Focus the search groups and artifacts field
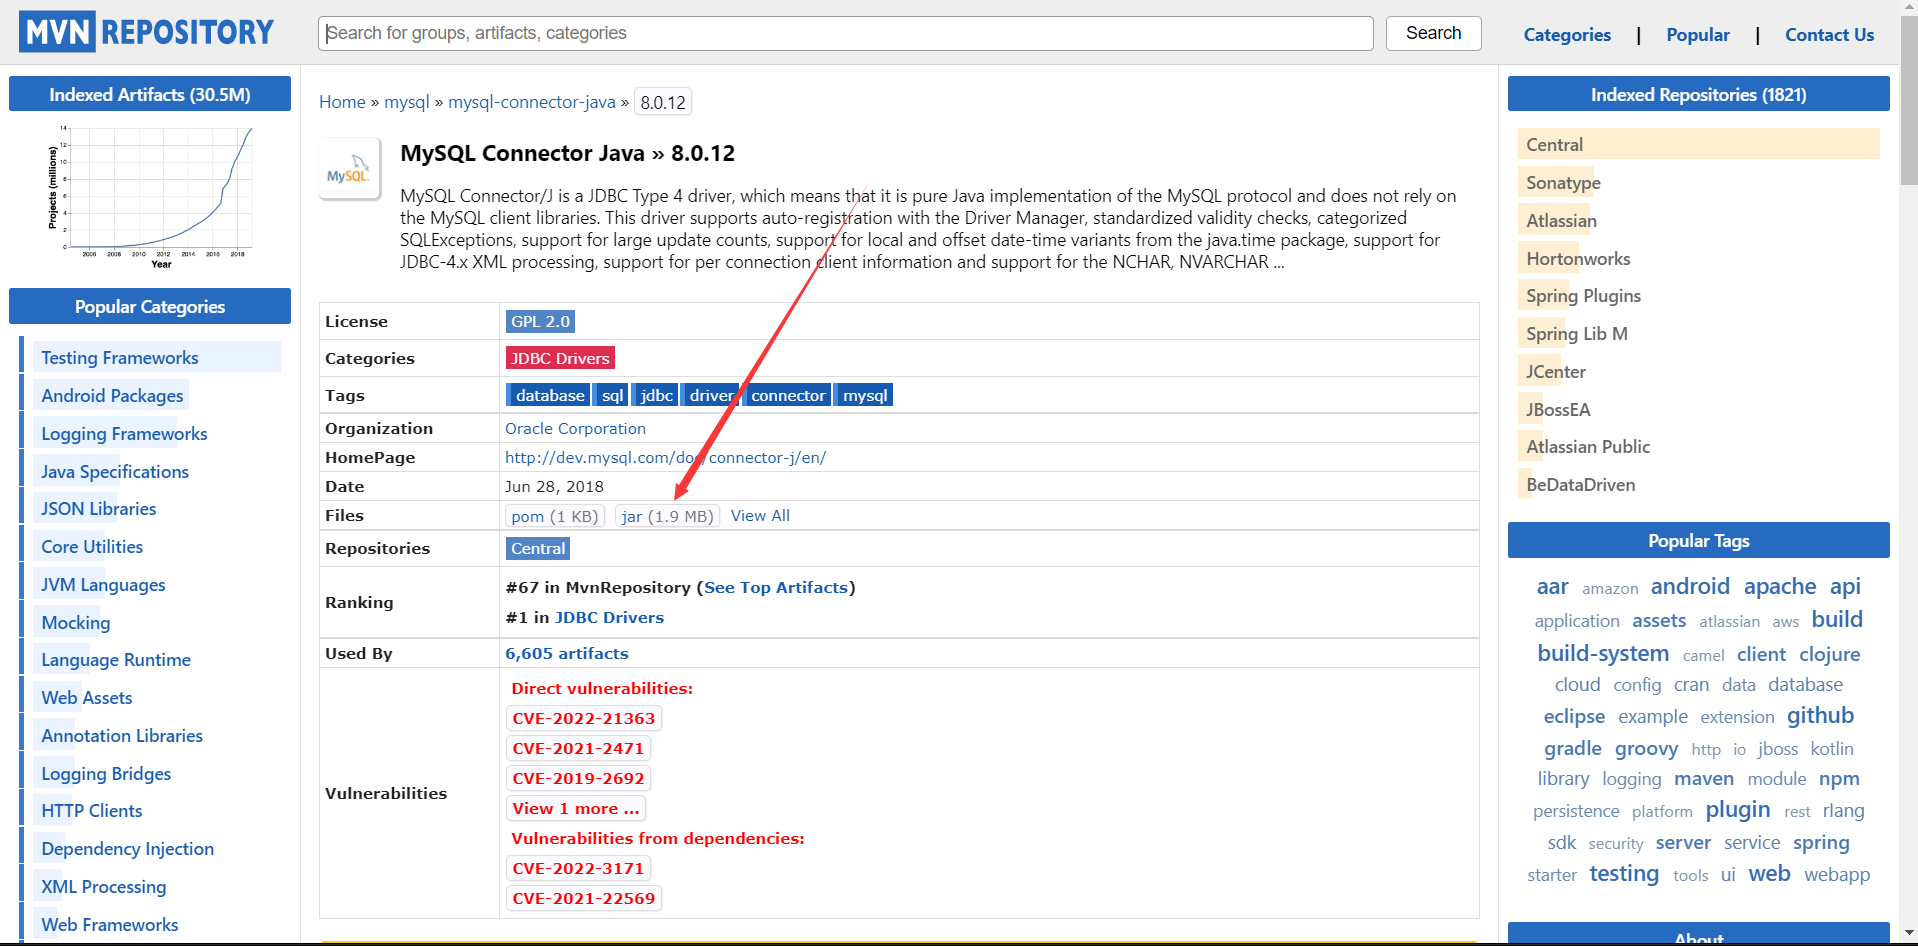The height and width of the screenshot is (946, 1918). pyautogui.click(x=846, y=33)
